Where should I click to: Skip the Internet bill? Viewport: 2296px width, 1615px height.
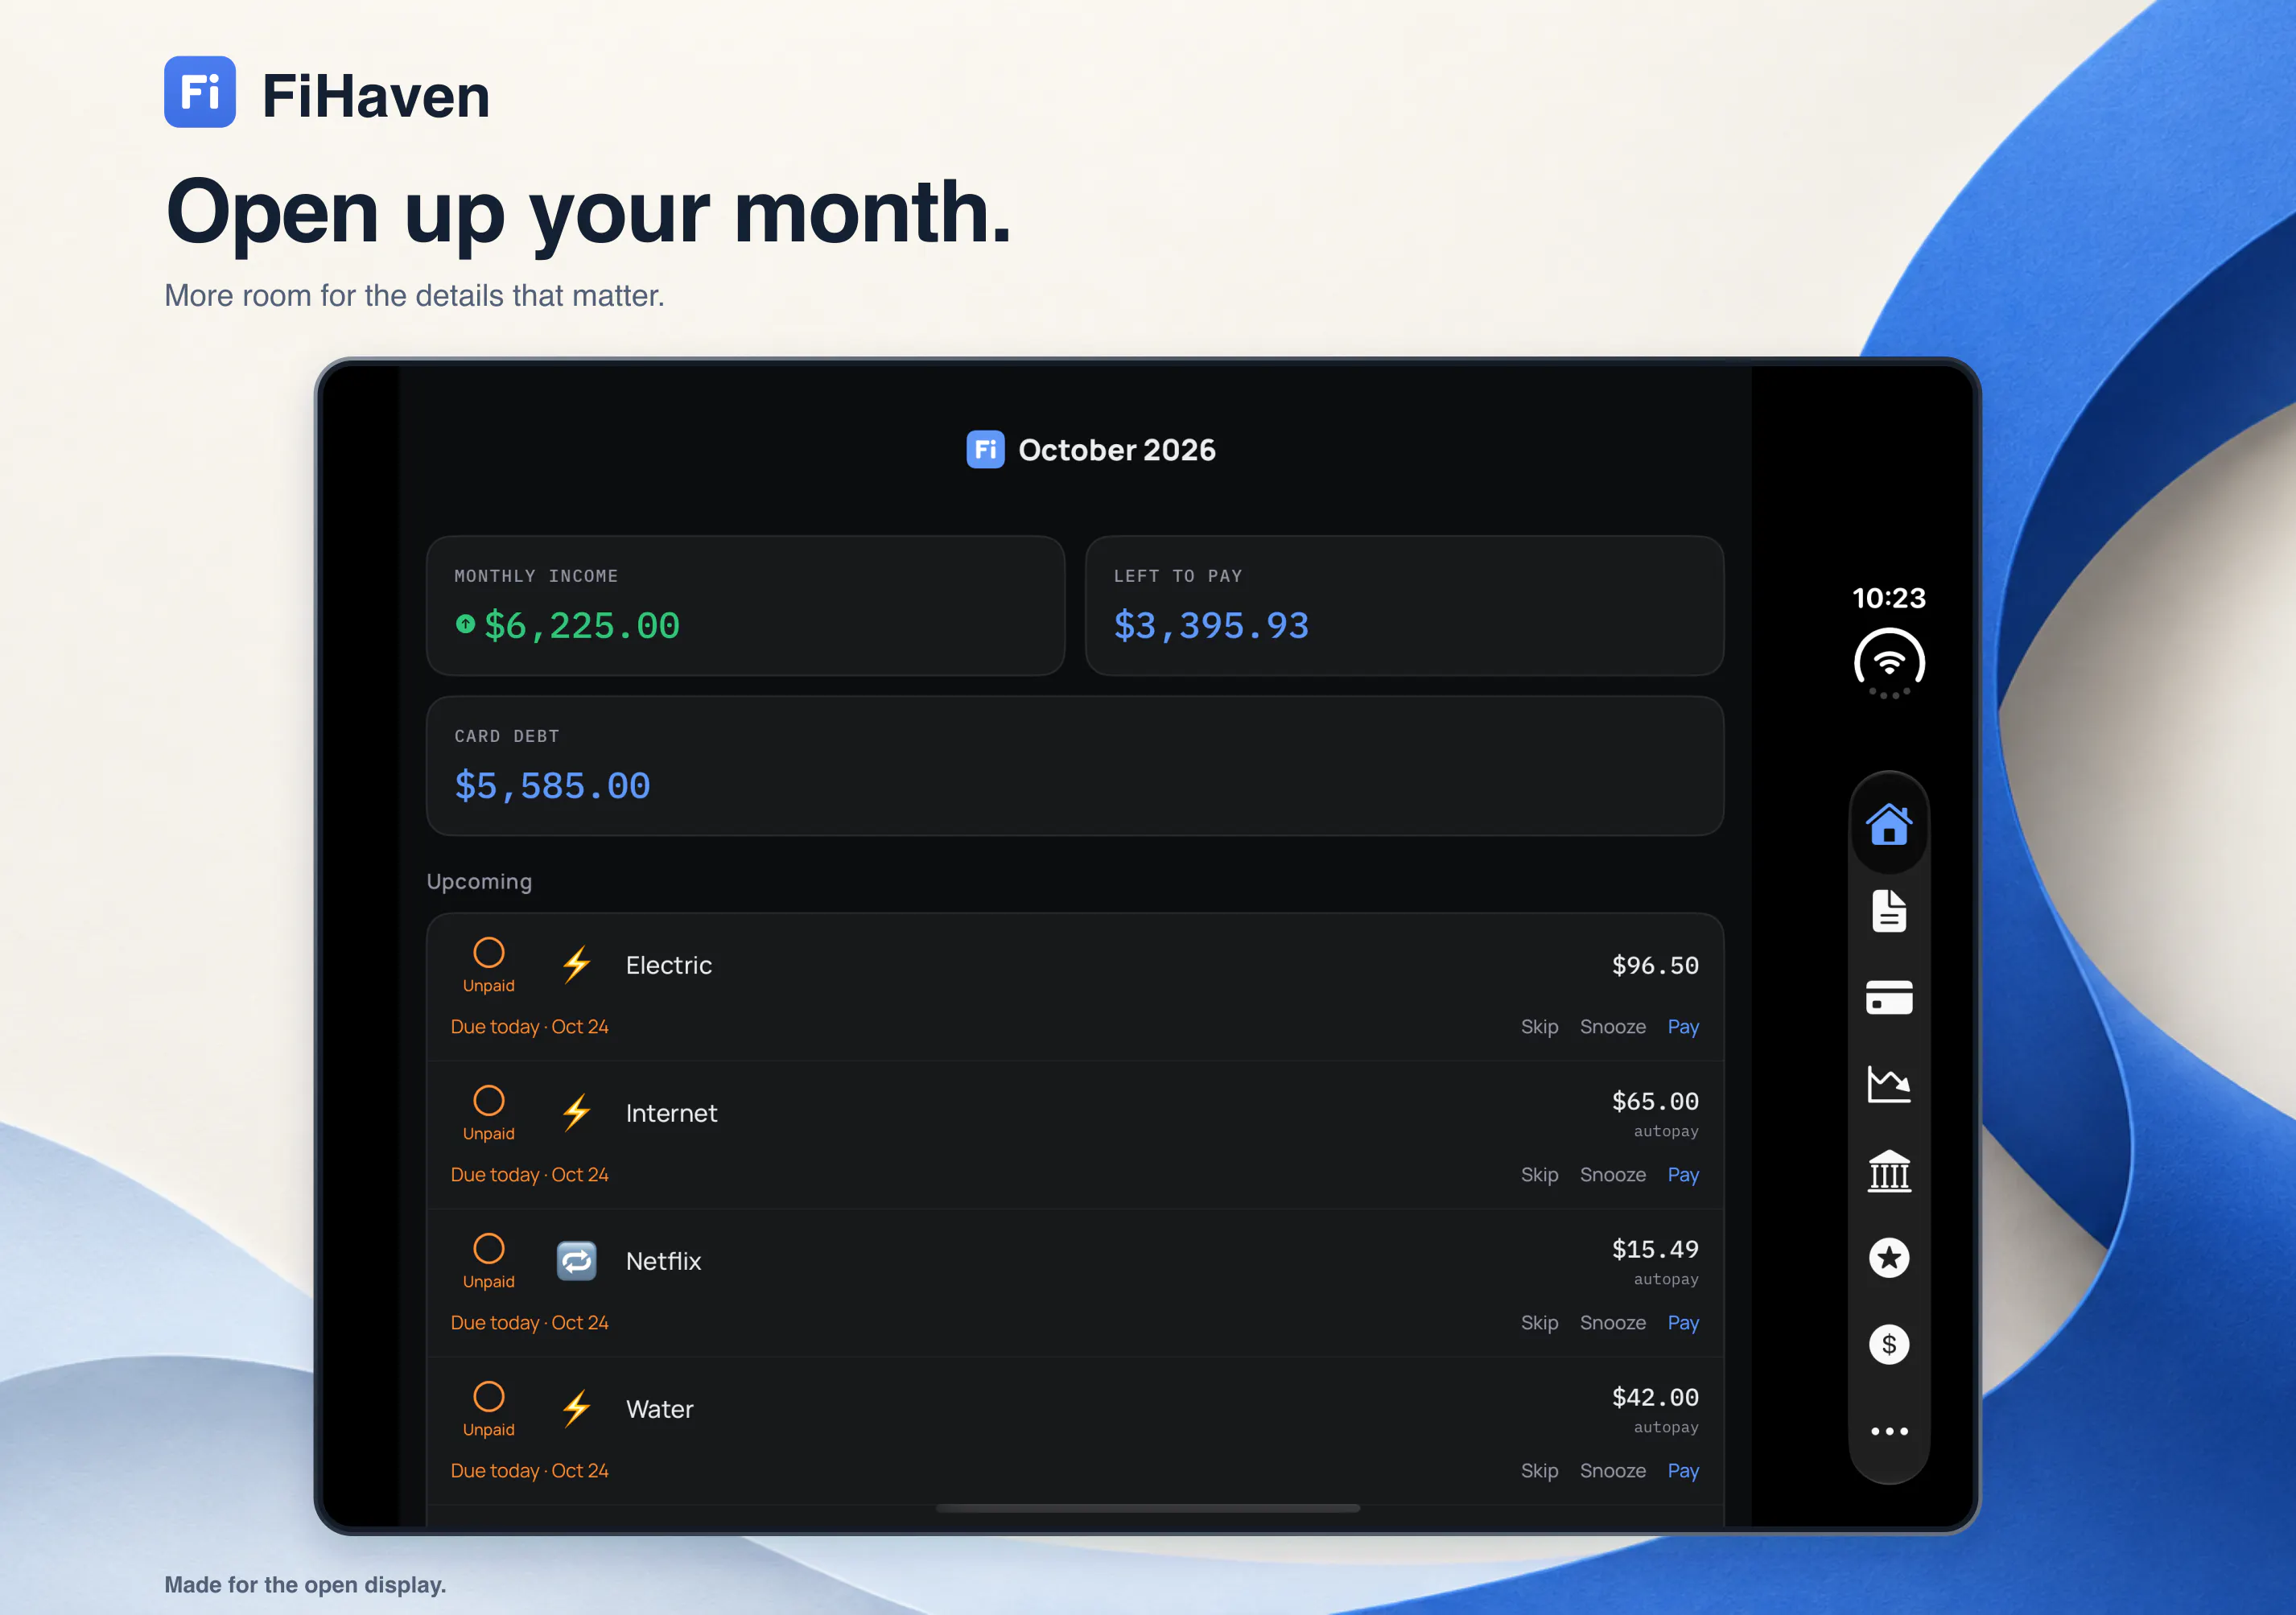[x=1539, y=1175]
